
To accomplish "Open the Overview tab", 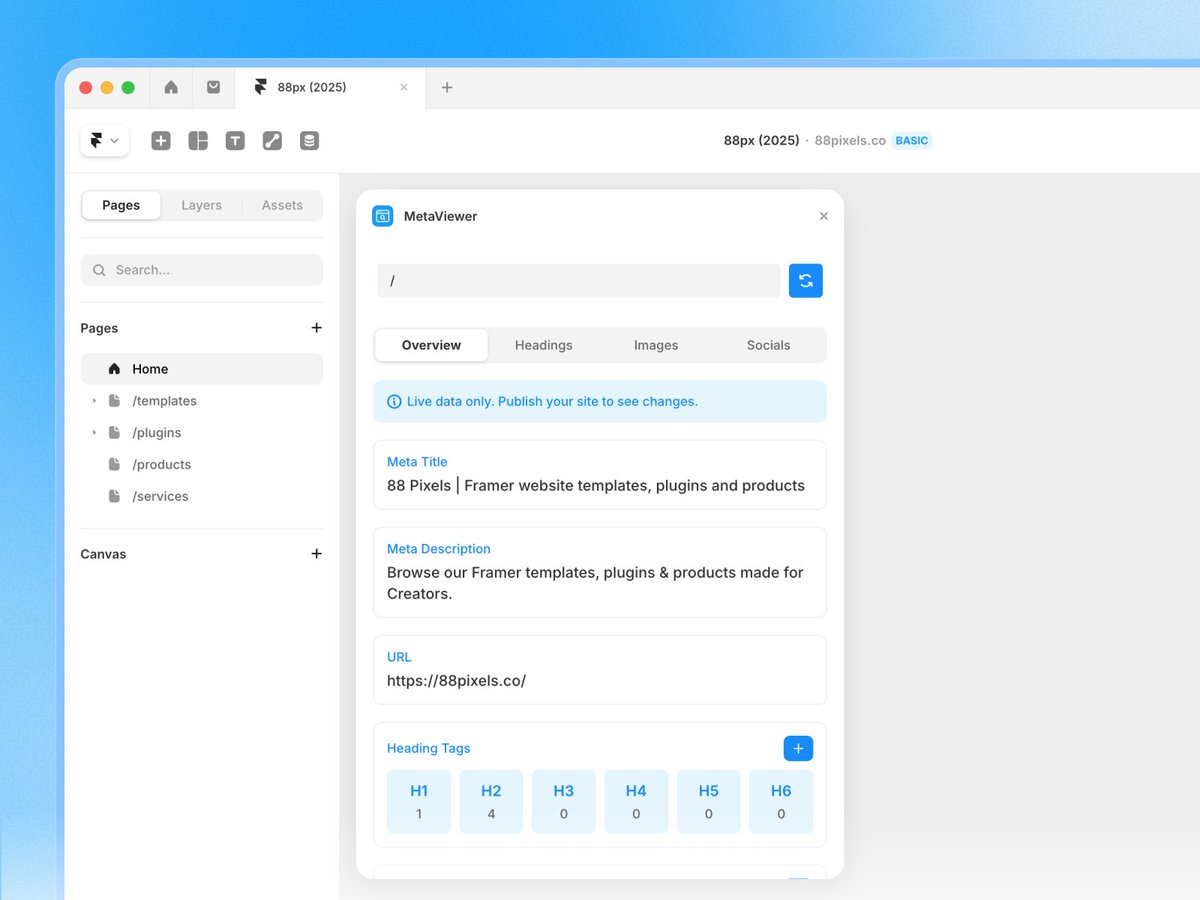I will tap(431, 345).
